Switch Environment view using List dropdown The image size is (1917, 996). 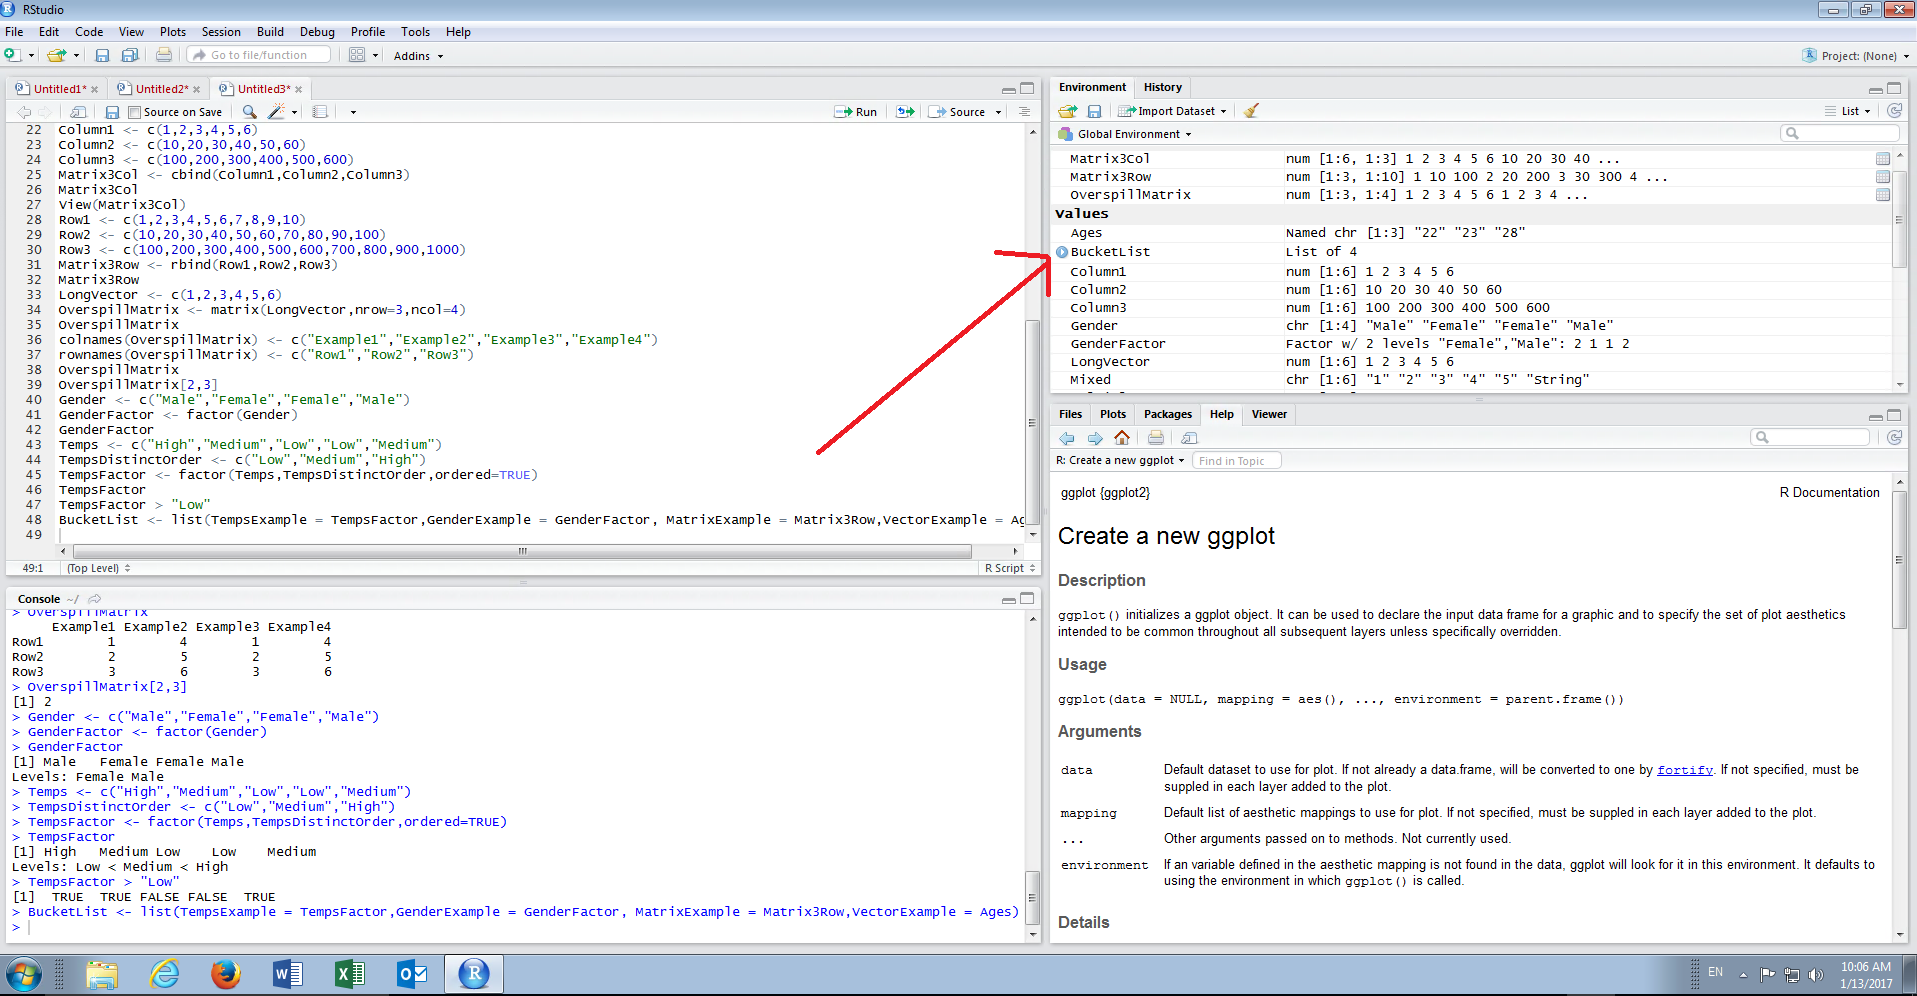[1849, 111]
